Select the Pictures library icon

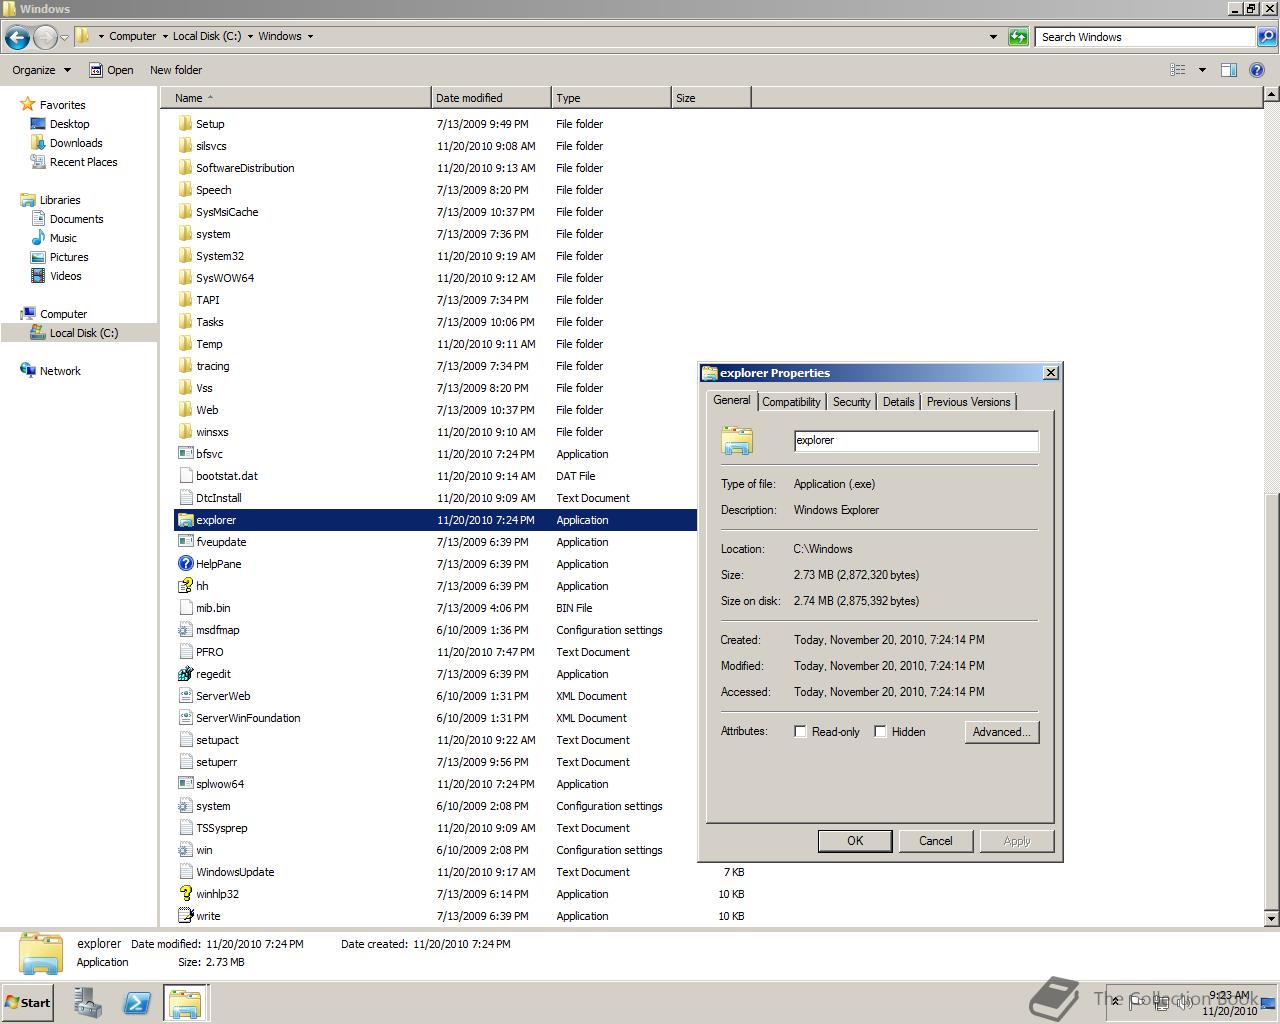(38, 257)
